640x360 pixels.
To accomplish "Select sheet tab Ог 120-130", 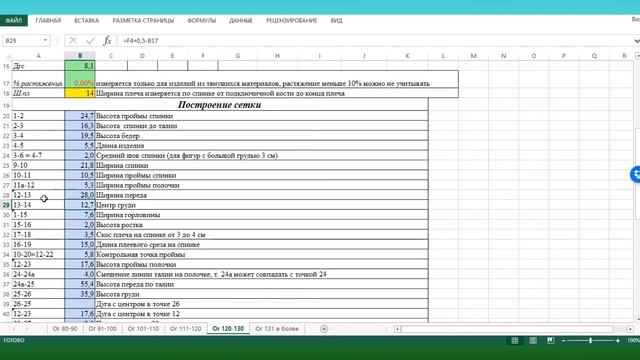I will pos(228,329).
